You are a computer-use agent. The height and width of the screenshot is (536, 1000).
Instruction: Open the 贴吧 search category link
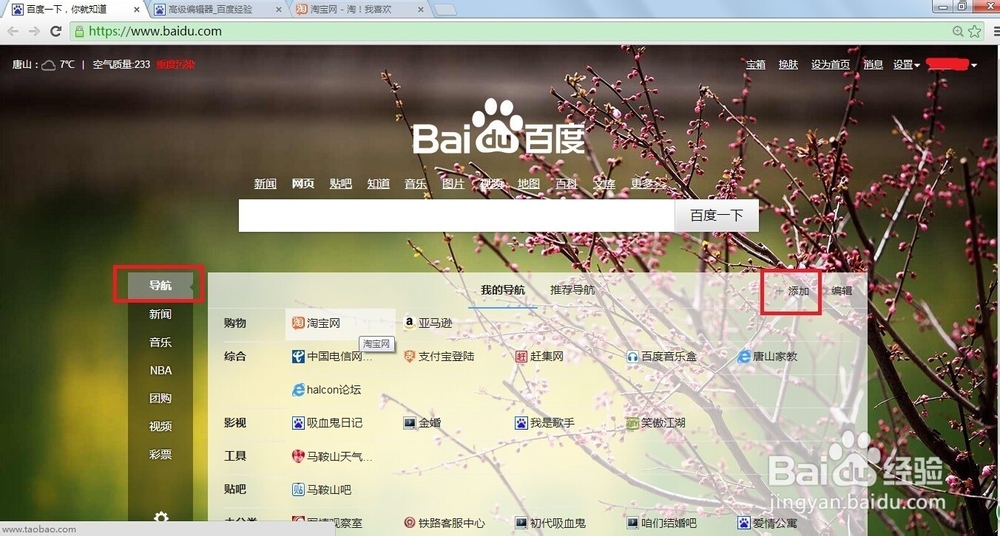tap(341, 184)
